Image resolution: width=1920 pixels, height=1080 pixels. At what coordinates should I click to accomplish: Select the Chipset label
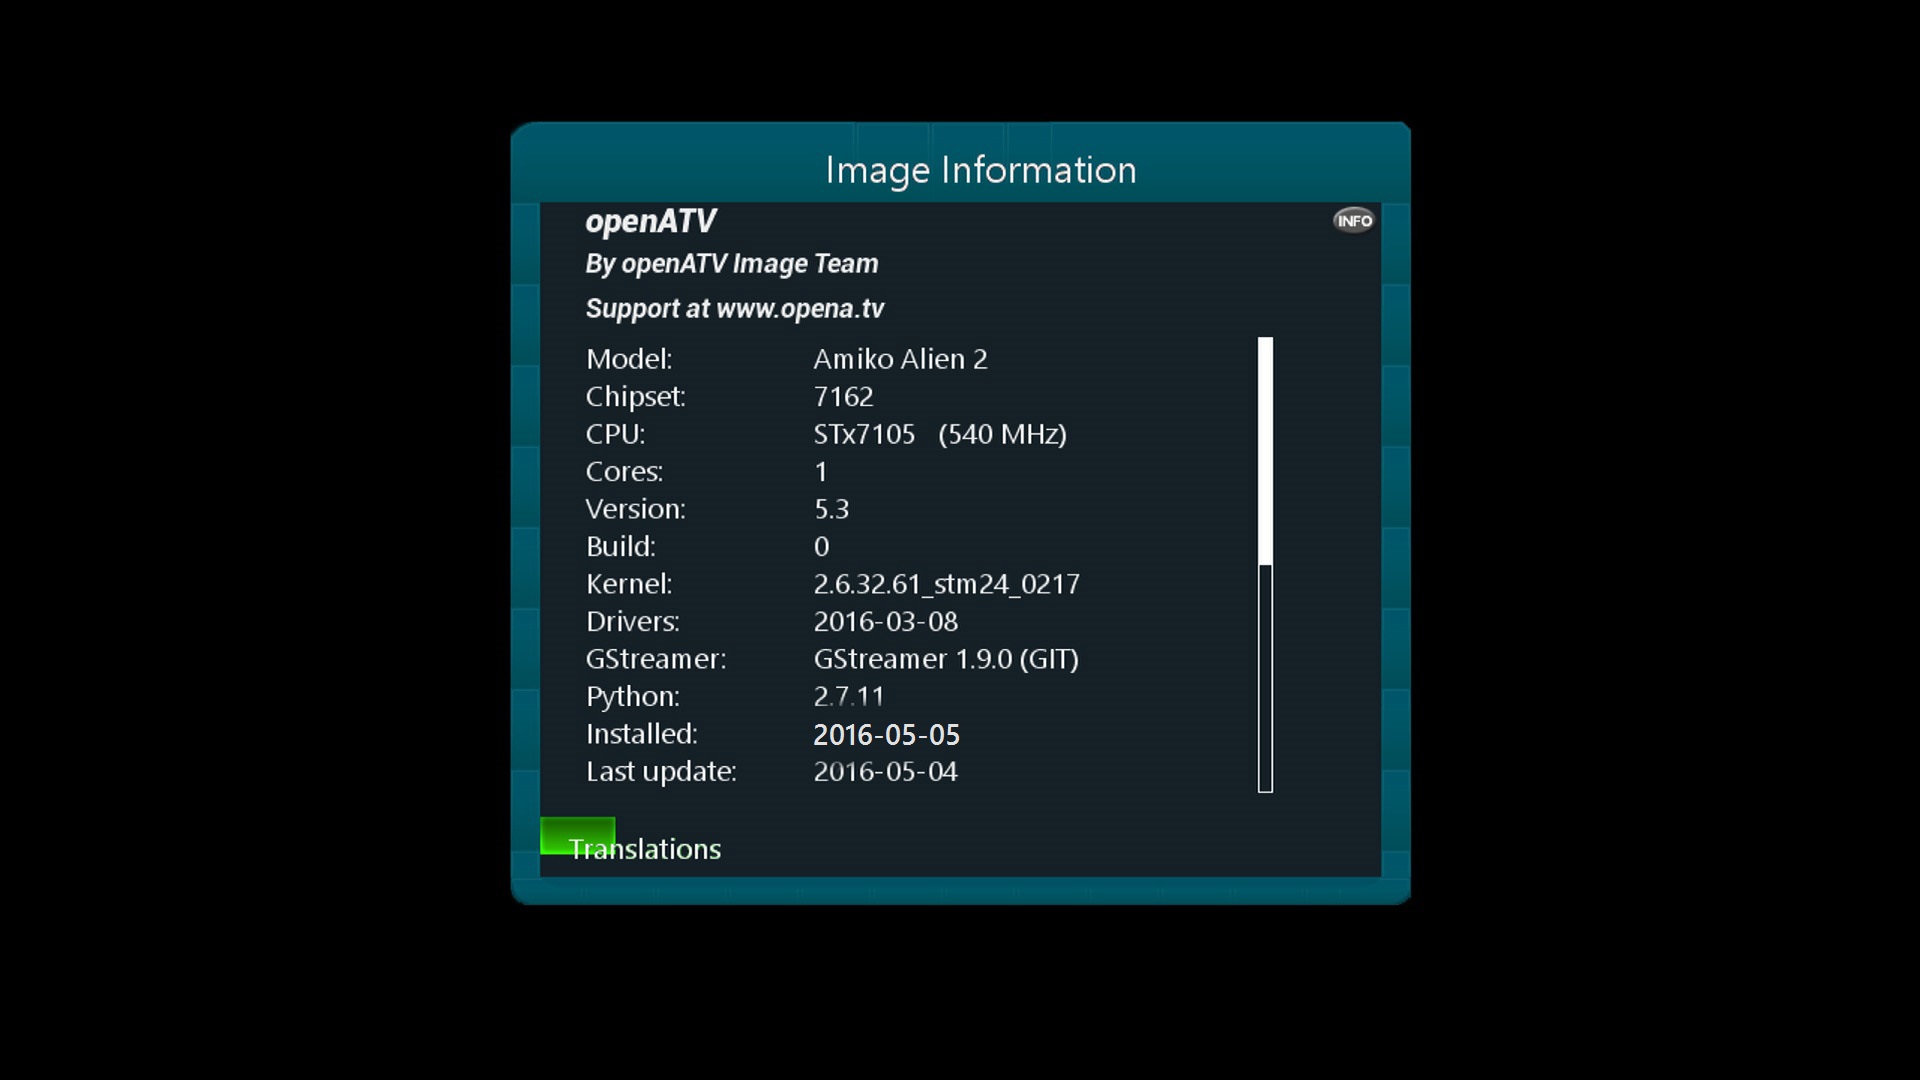tap(635, 397)
